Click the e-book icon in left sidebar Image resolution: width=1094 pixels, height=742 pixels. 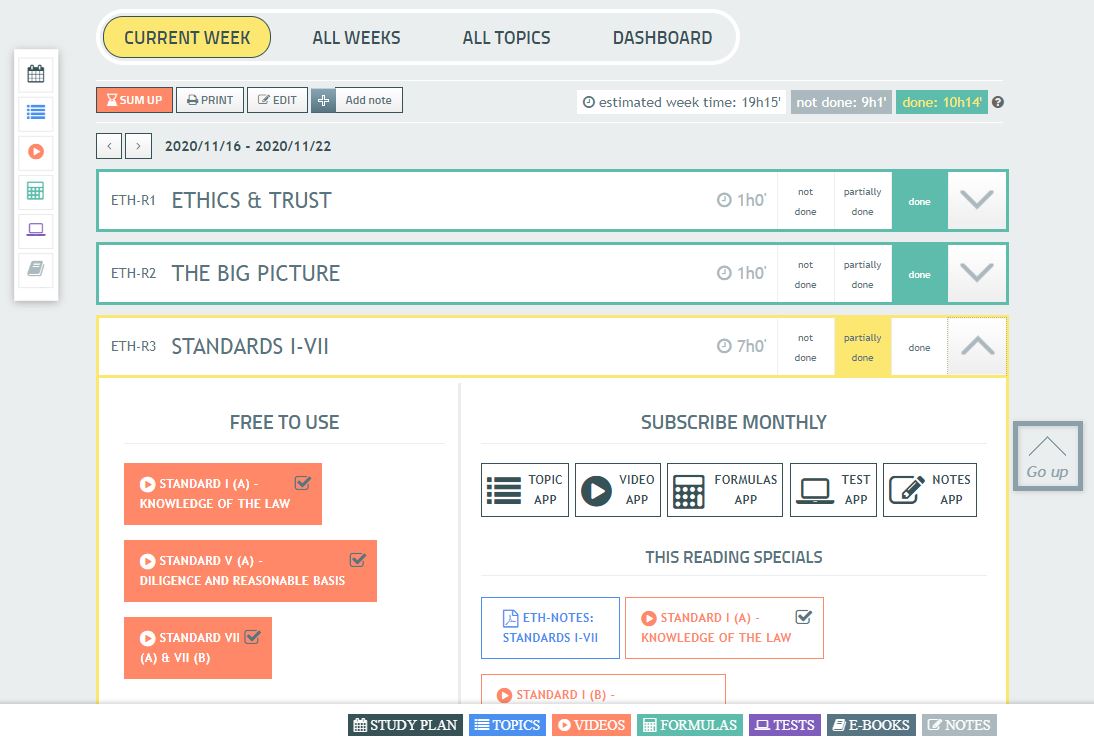36,269
